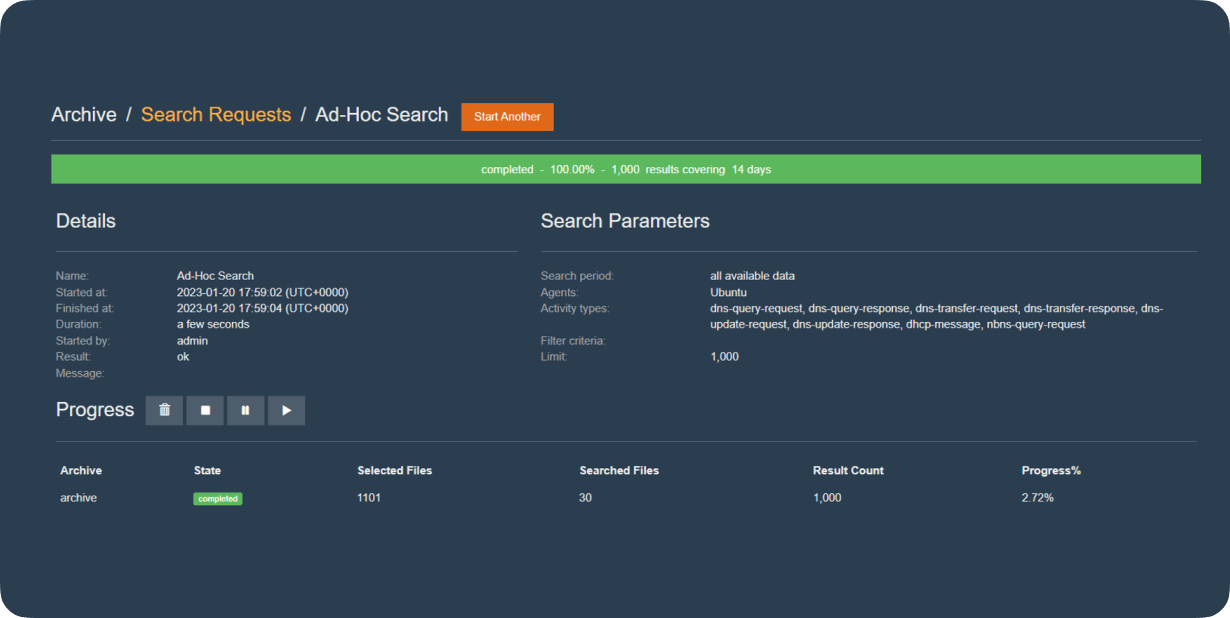This screenshot has height=618, width=1230.
Task: Pause the search using the pause icon
Action: tap(245, 410)
